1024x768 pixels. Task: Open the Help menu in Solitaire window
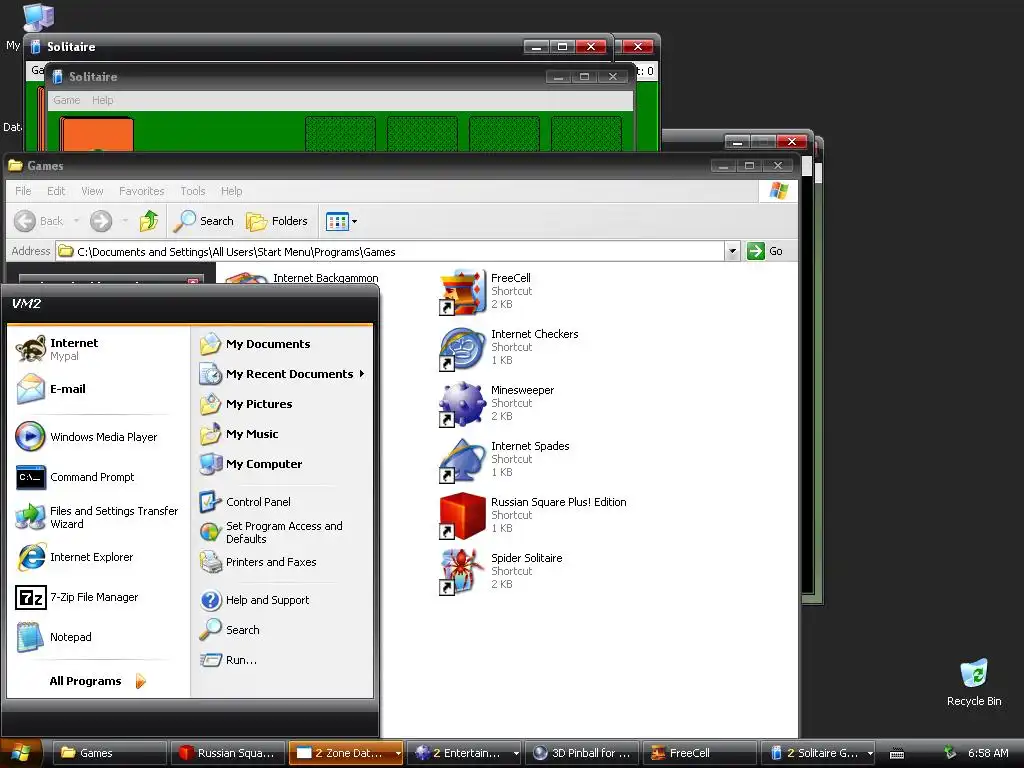coord(103,100)
